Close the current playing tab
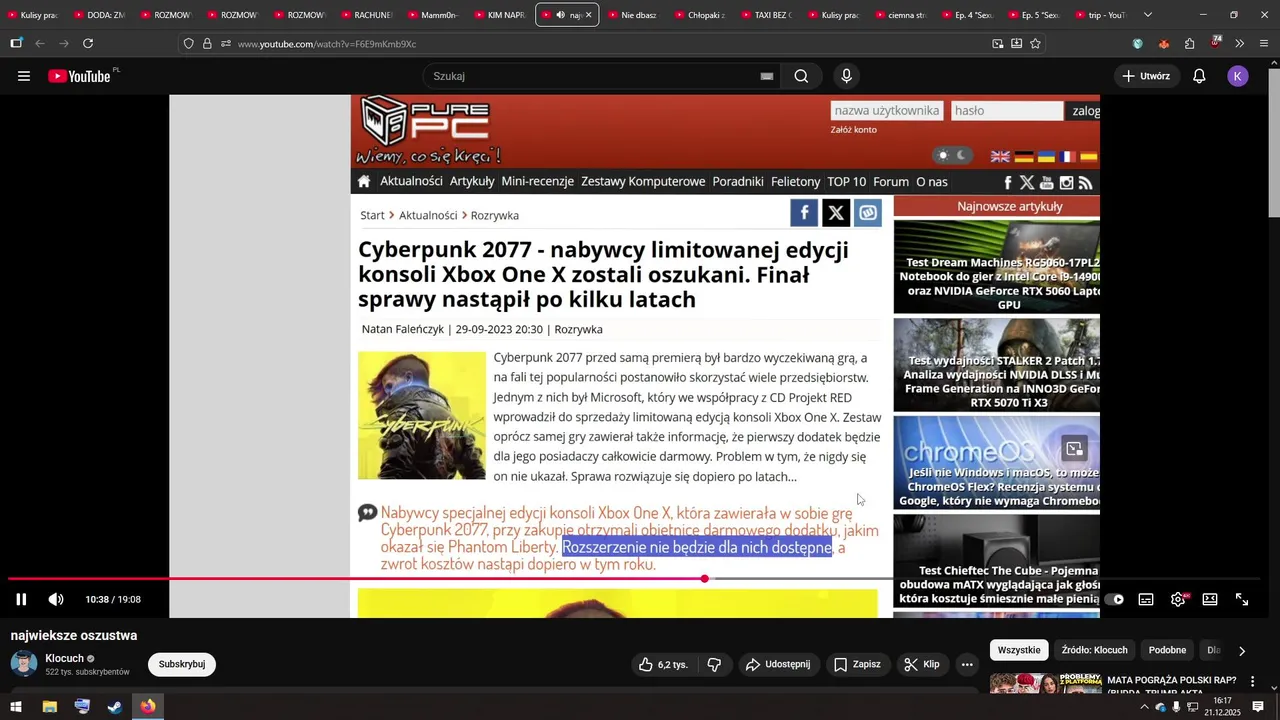 [589, 15]
